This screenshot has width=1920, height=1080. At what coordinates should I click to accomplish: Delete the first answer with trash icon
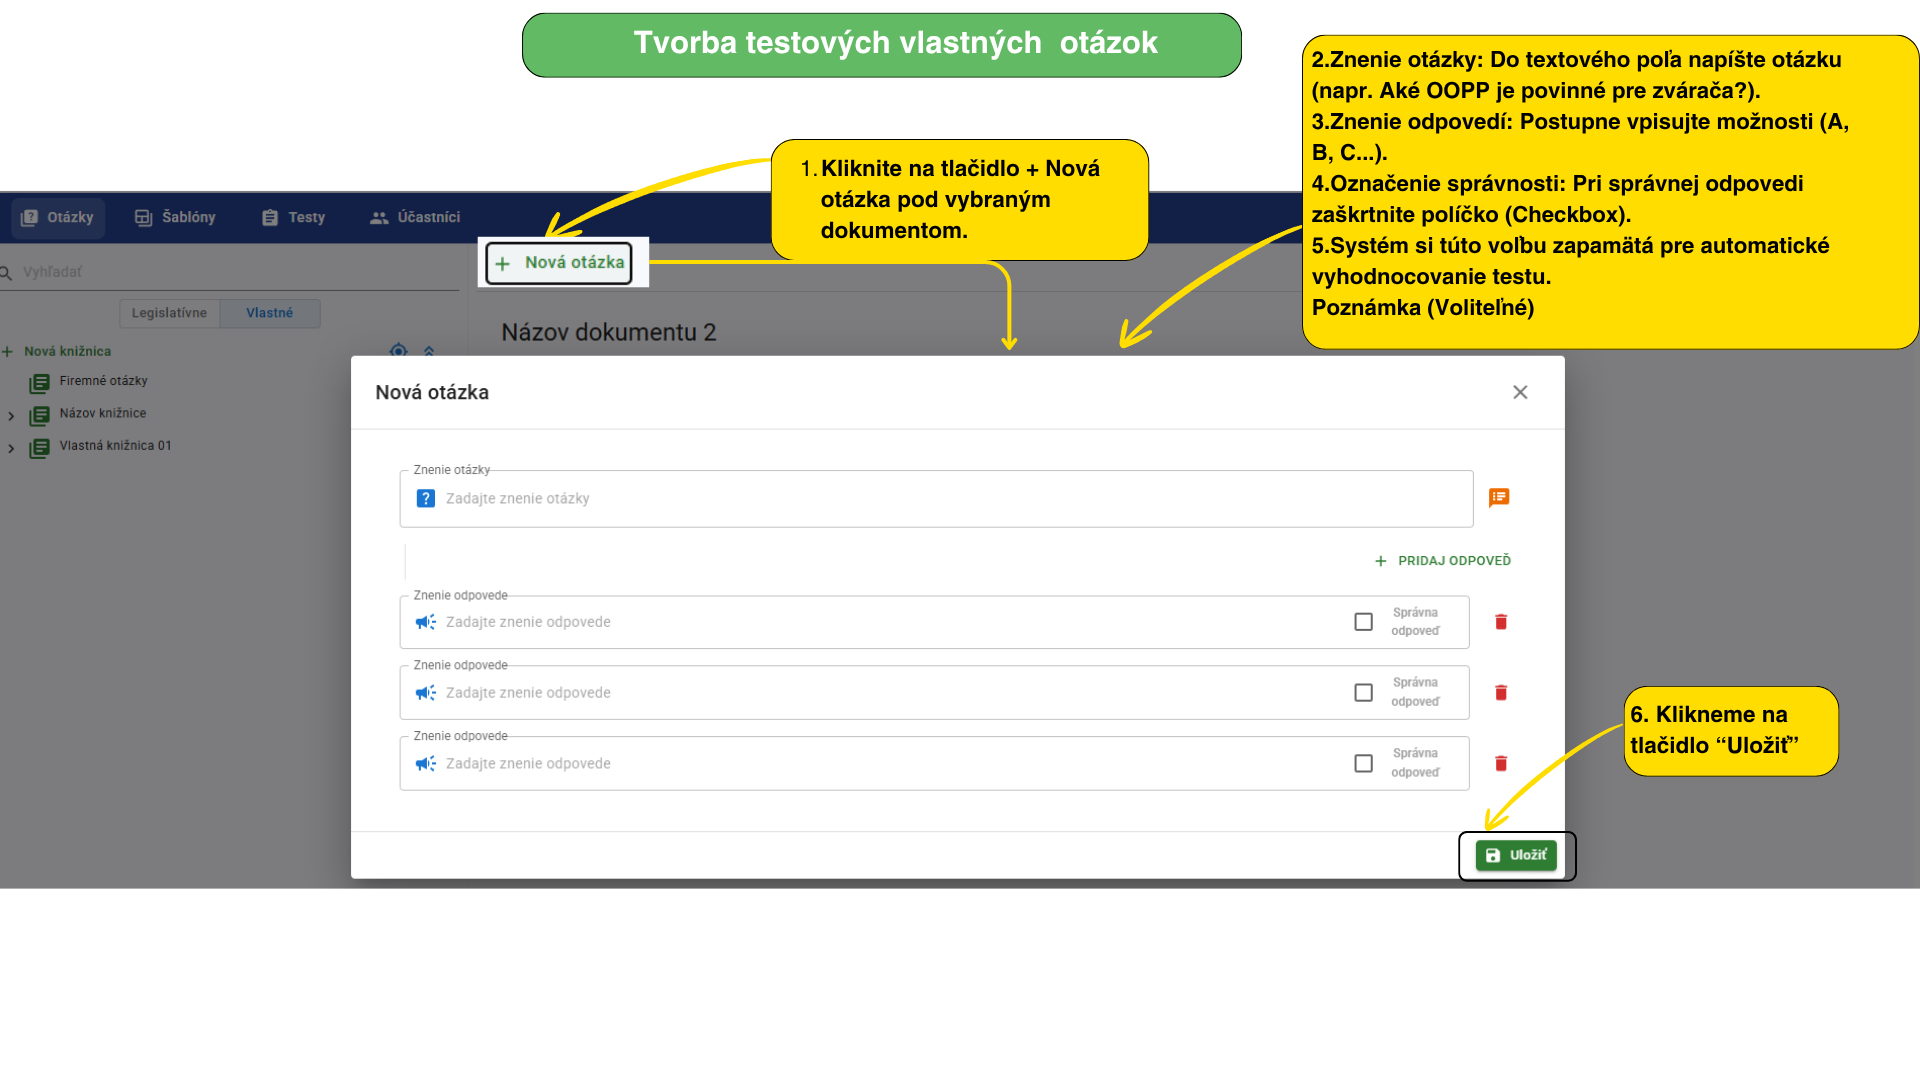[x=1500, y=622]
